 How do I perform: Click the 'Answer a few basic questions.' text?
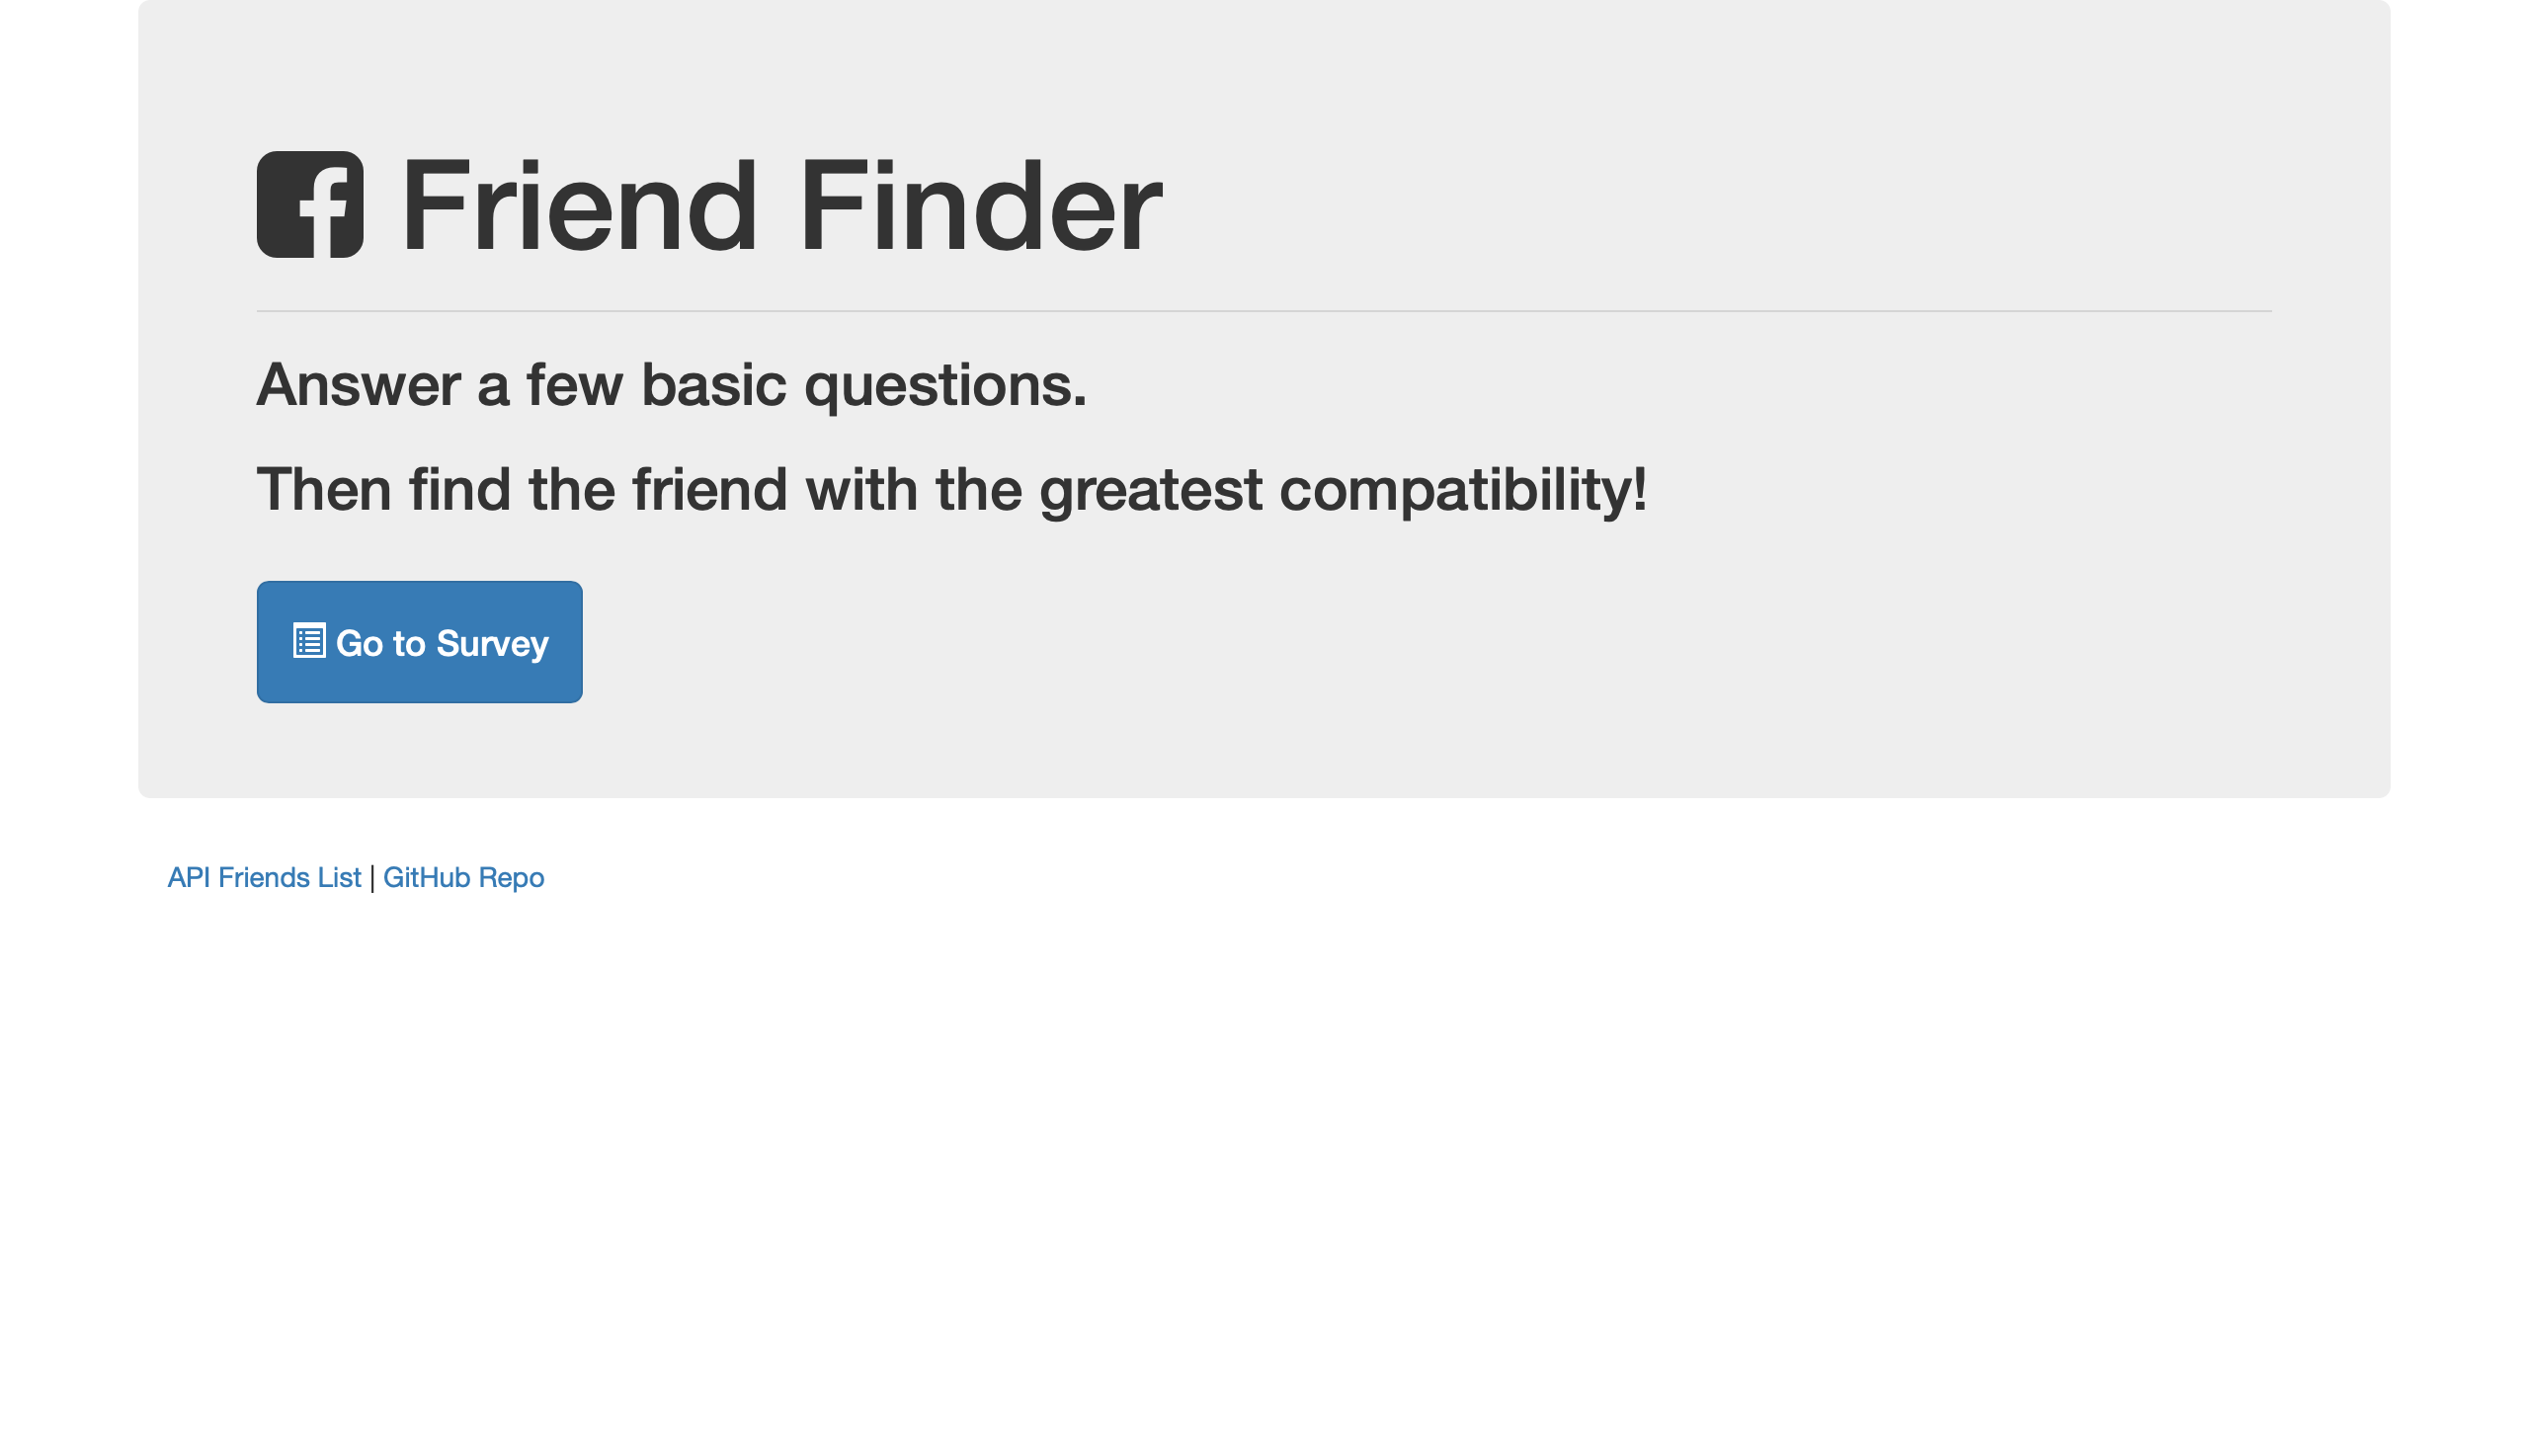(x=671, y=385)
